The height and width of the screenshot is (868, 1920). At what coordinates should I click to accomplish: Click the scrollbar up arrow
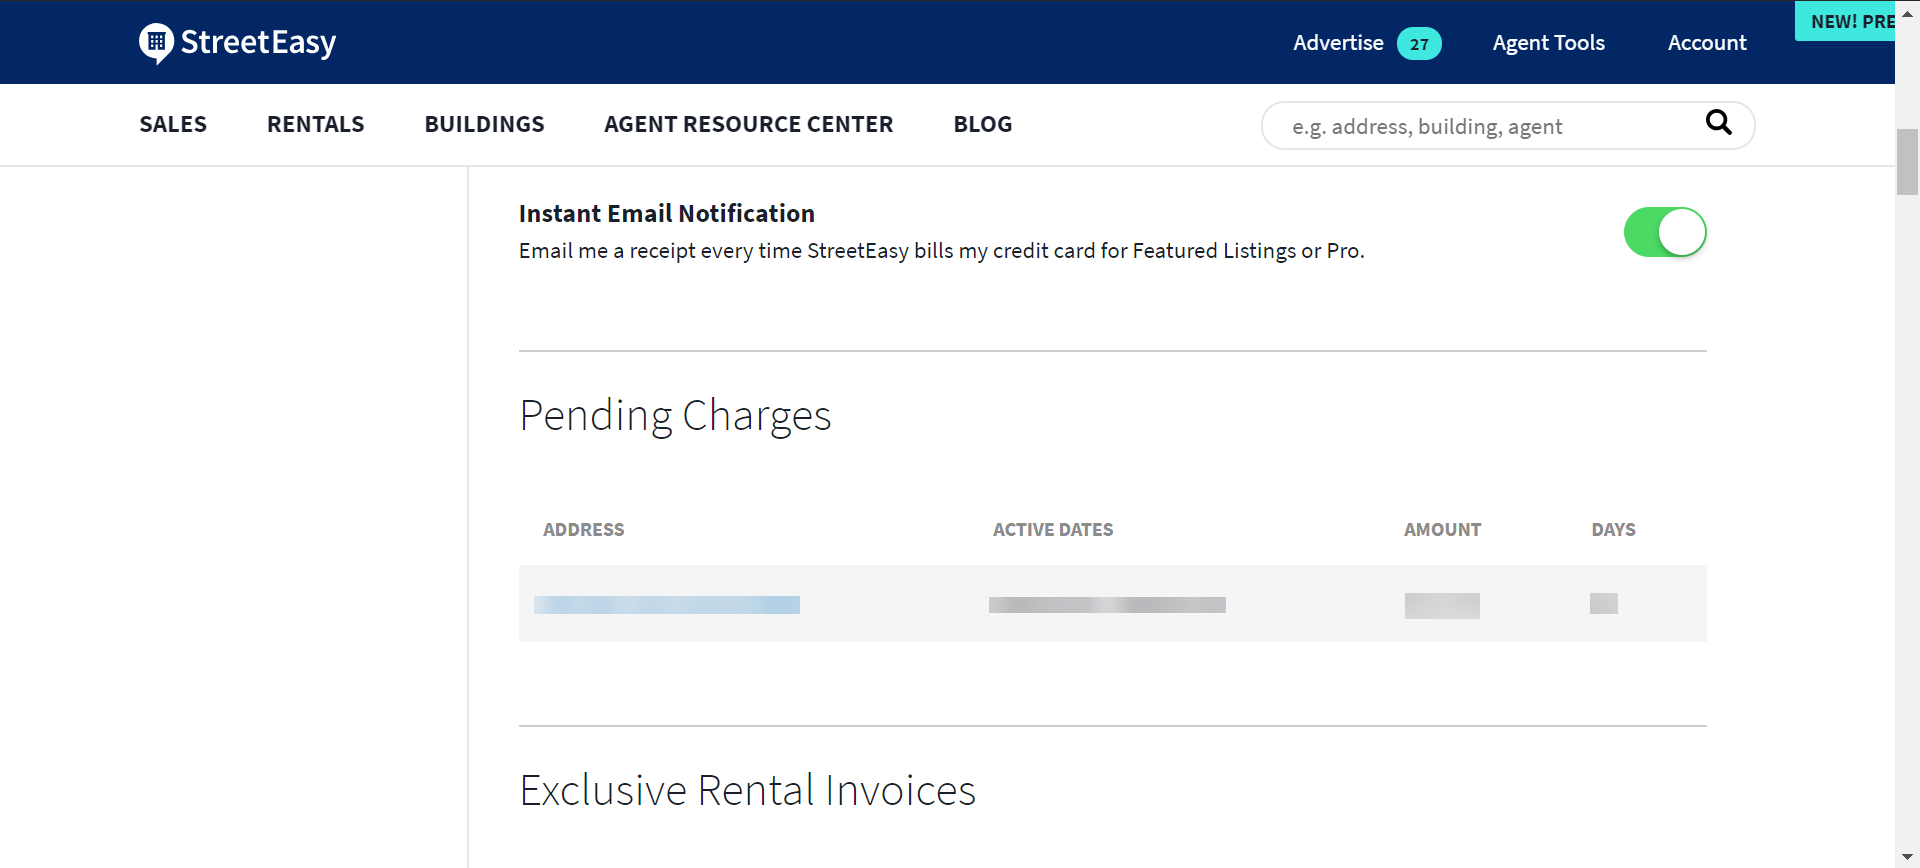point(1907,14)
